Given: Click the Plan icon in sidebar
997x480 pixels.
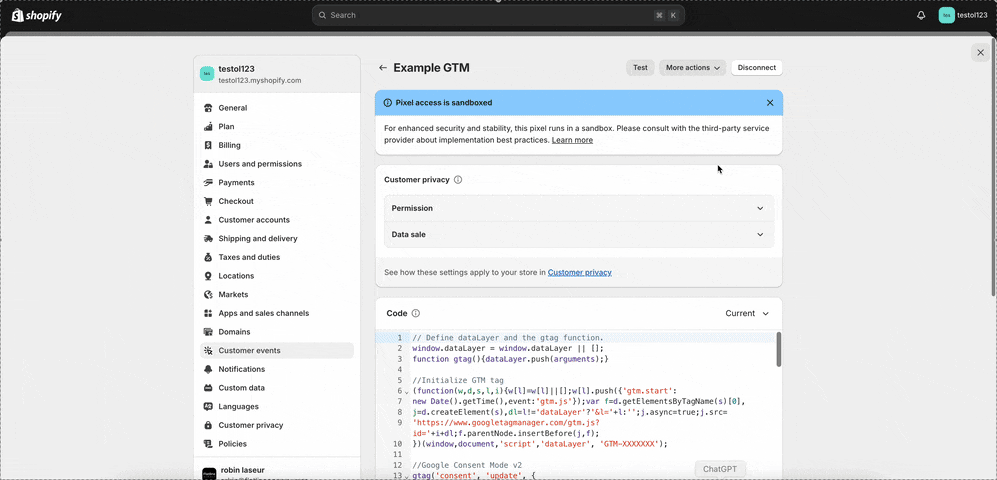Looking at the screenshot, I should pyautogui.click(x=208, y=127).
